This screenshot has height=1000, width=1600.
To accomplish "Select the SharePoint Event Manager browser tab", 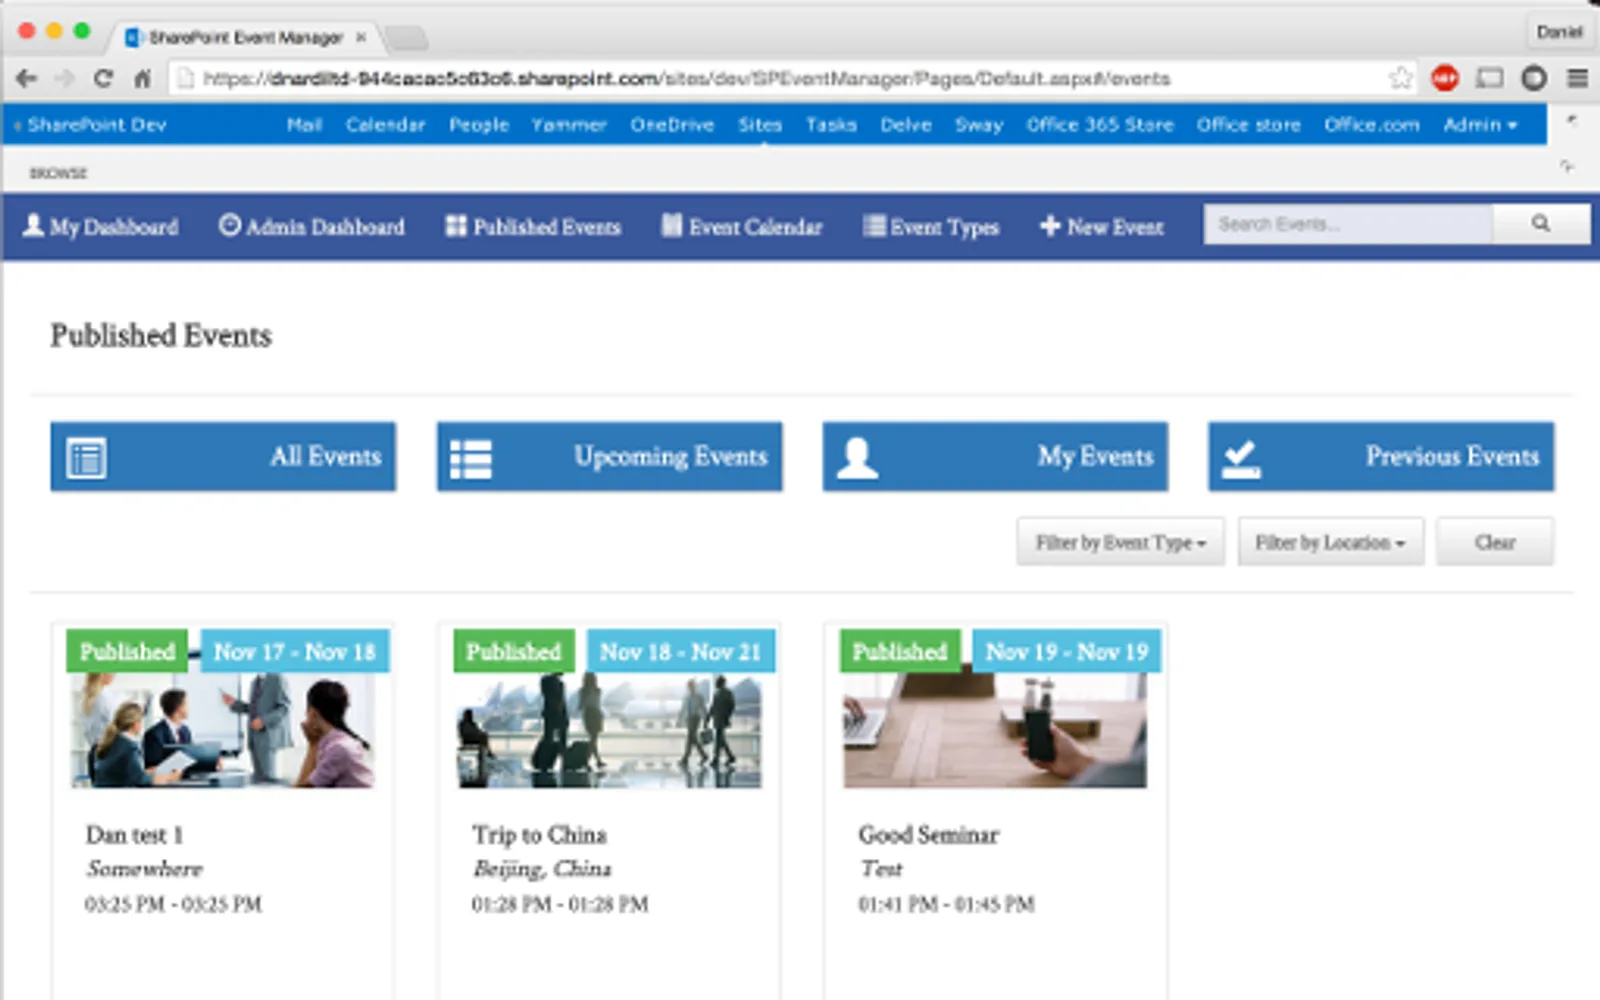I will coord(245,37).
